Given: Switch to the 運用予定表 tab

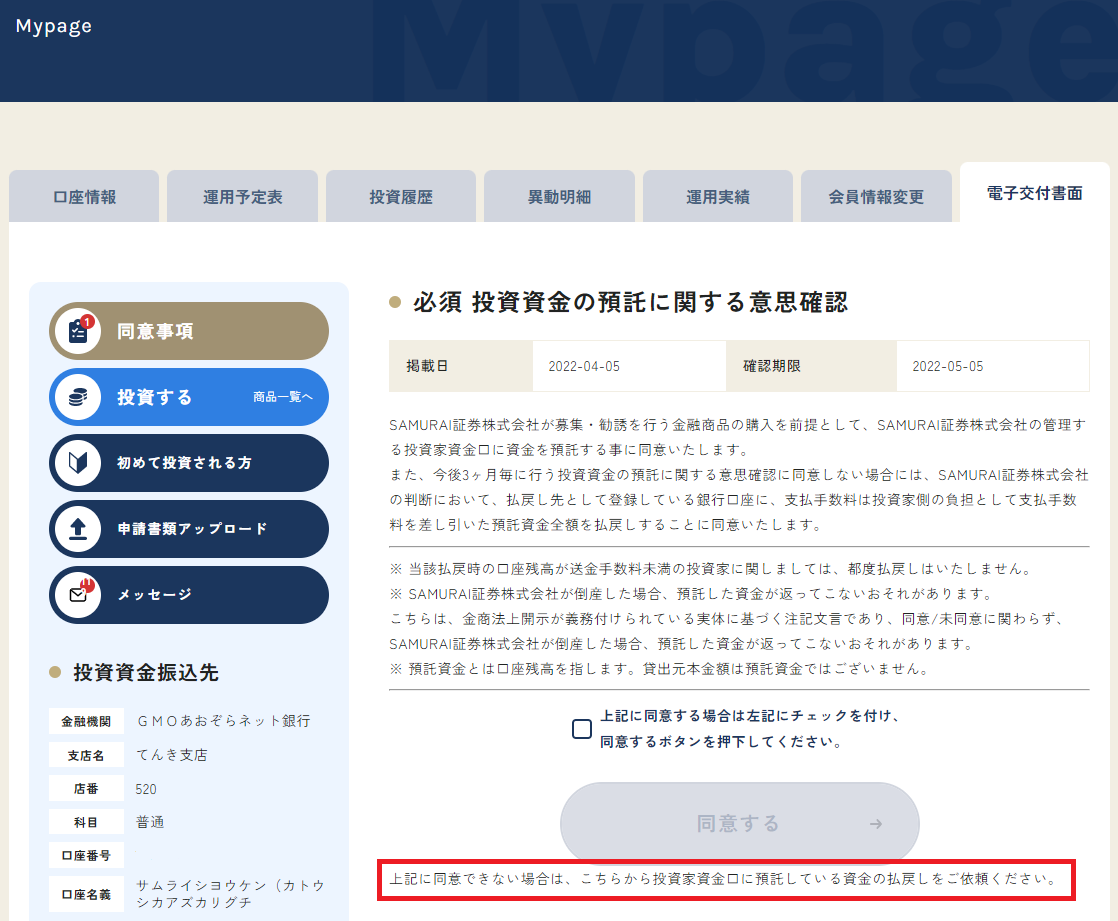Looking at the screenshot, I should point(242,197).
